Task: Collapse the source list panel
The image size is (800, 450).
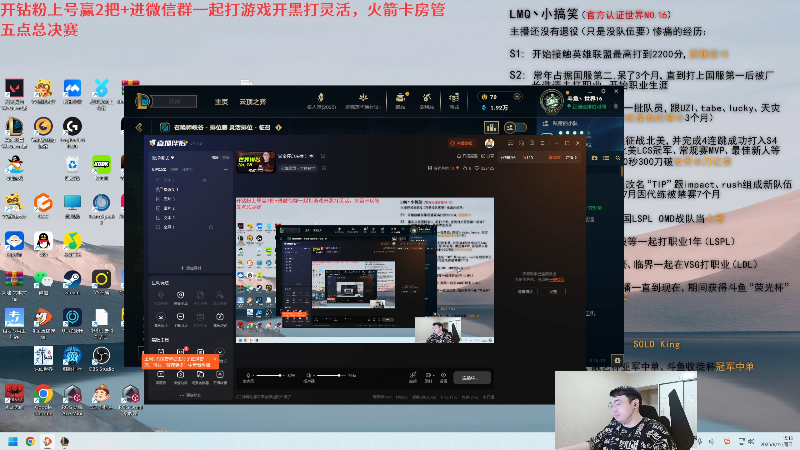Action: 226,169
